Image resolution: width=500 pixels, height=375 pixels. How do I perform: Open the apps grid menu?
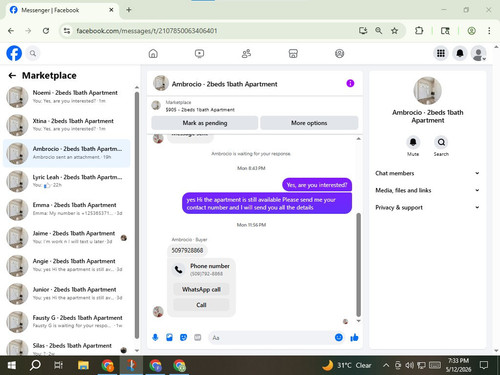click(x=441, y=53)
